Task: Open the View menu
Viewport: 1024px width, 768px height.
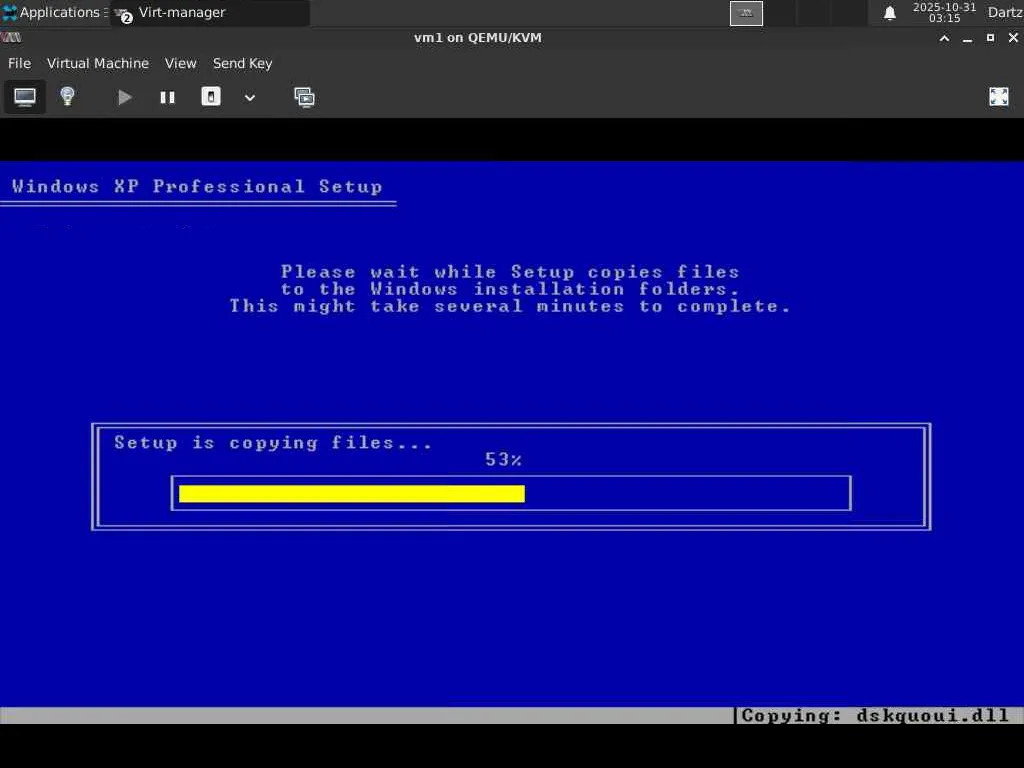Action: 180,63
